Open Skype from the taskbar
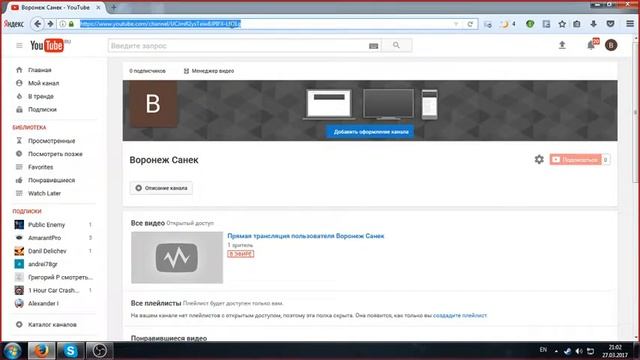The width and height of the screenshot is (640, 360). click(x=70, y=351)
